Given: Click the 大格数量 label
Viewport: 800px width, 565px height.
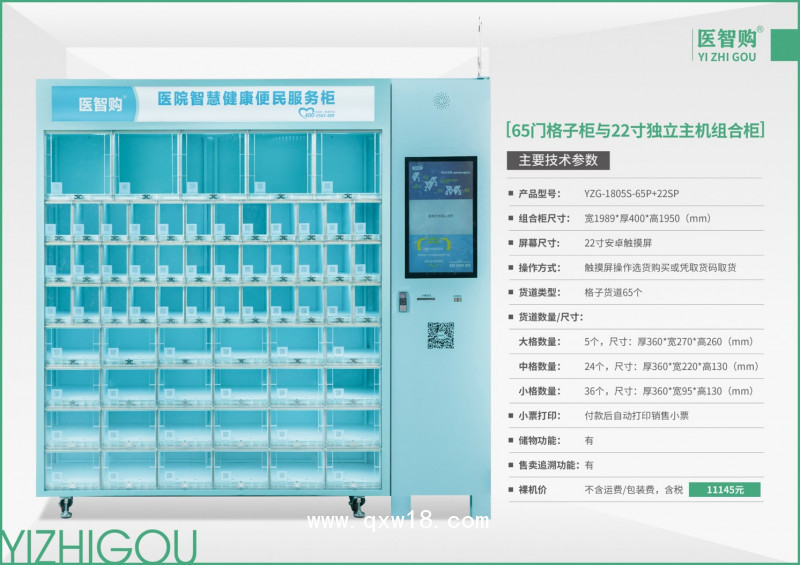Looking at the screenshot, I should pyautogui.click(x=539, y=341).
